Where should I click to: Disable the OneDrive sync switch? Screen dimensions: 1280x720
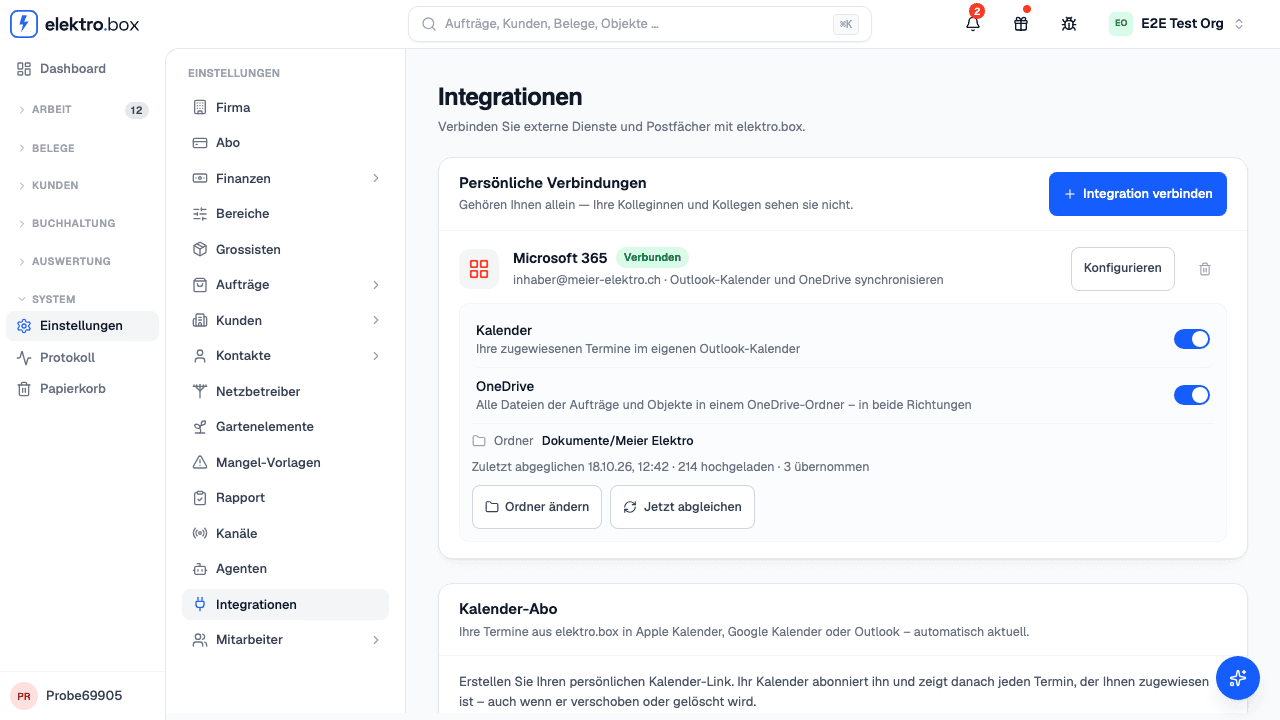[1192, 395]
